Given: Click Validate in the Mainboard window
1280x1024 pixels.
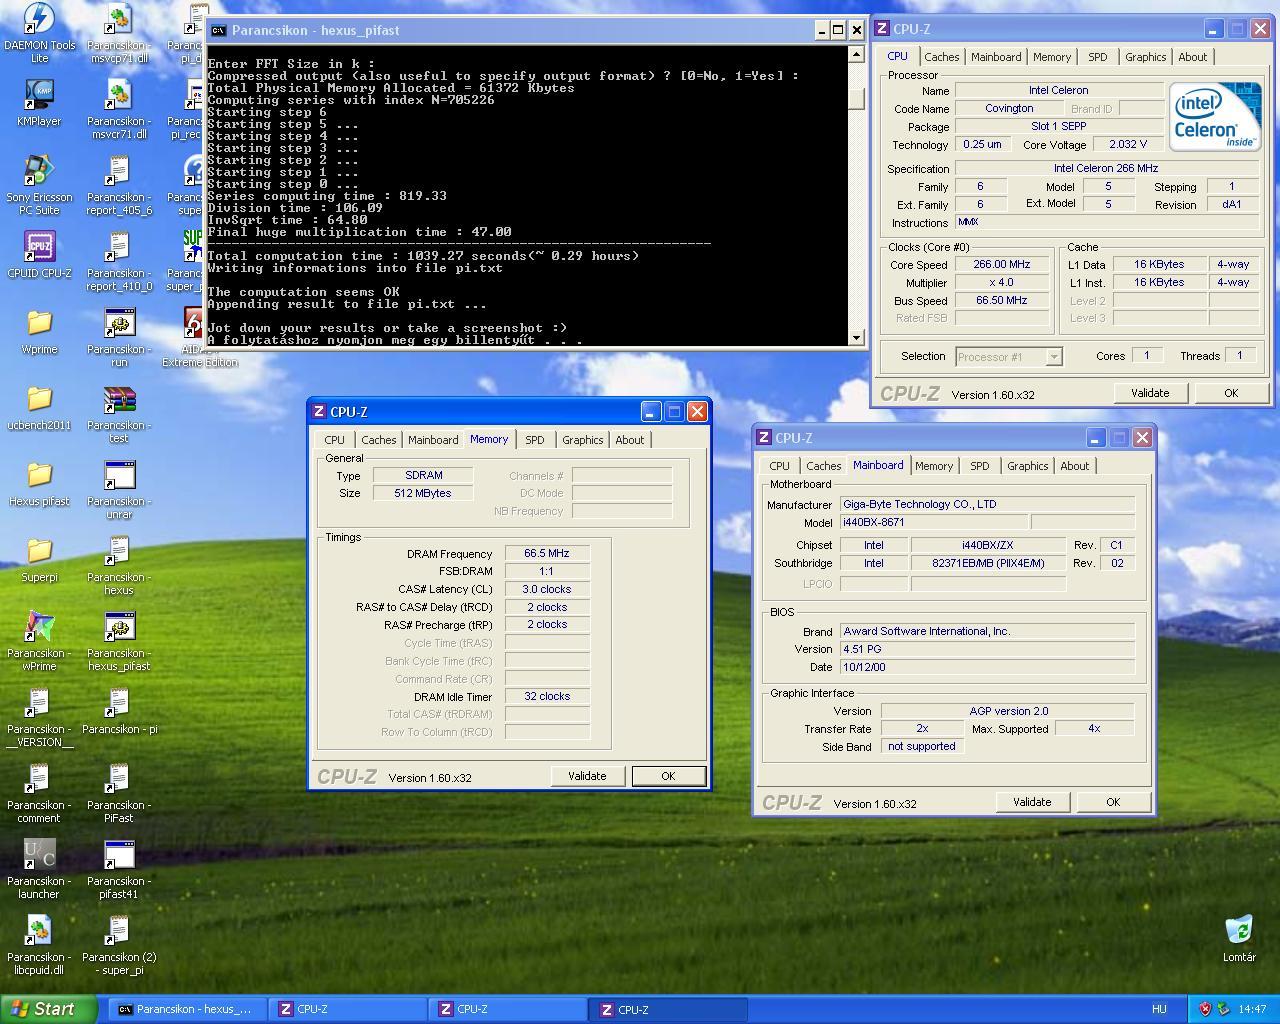Looking at the screenshot, I should coord(1032,802).
